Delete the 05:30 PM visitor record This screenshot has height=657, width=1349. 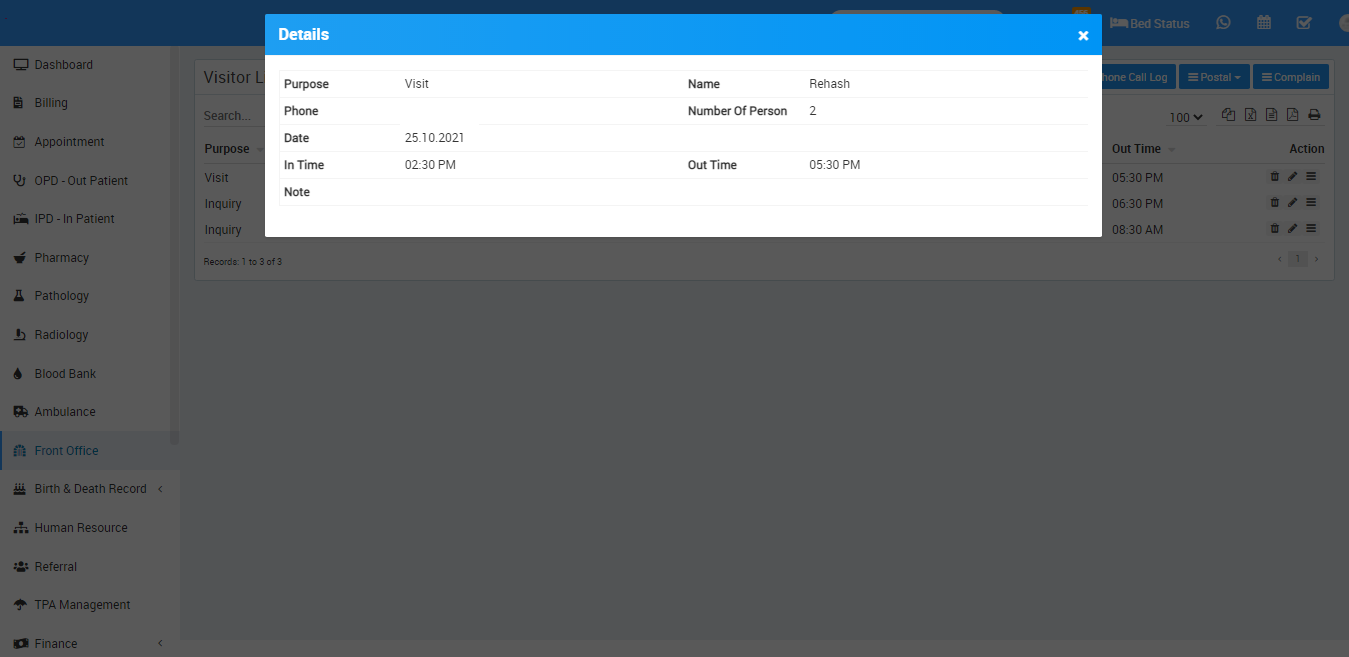(1274, 177)
